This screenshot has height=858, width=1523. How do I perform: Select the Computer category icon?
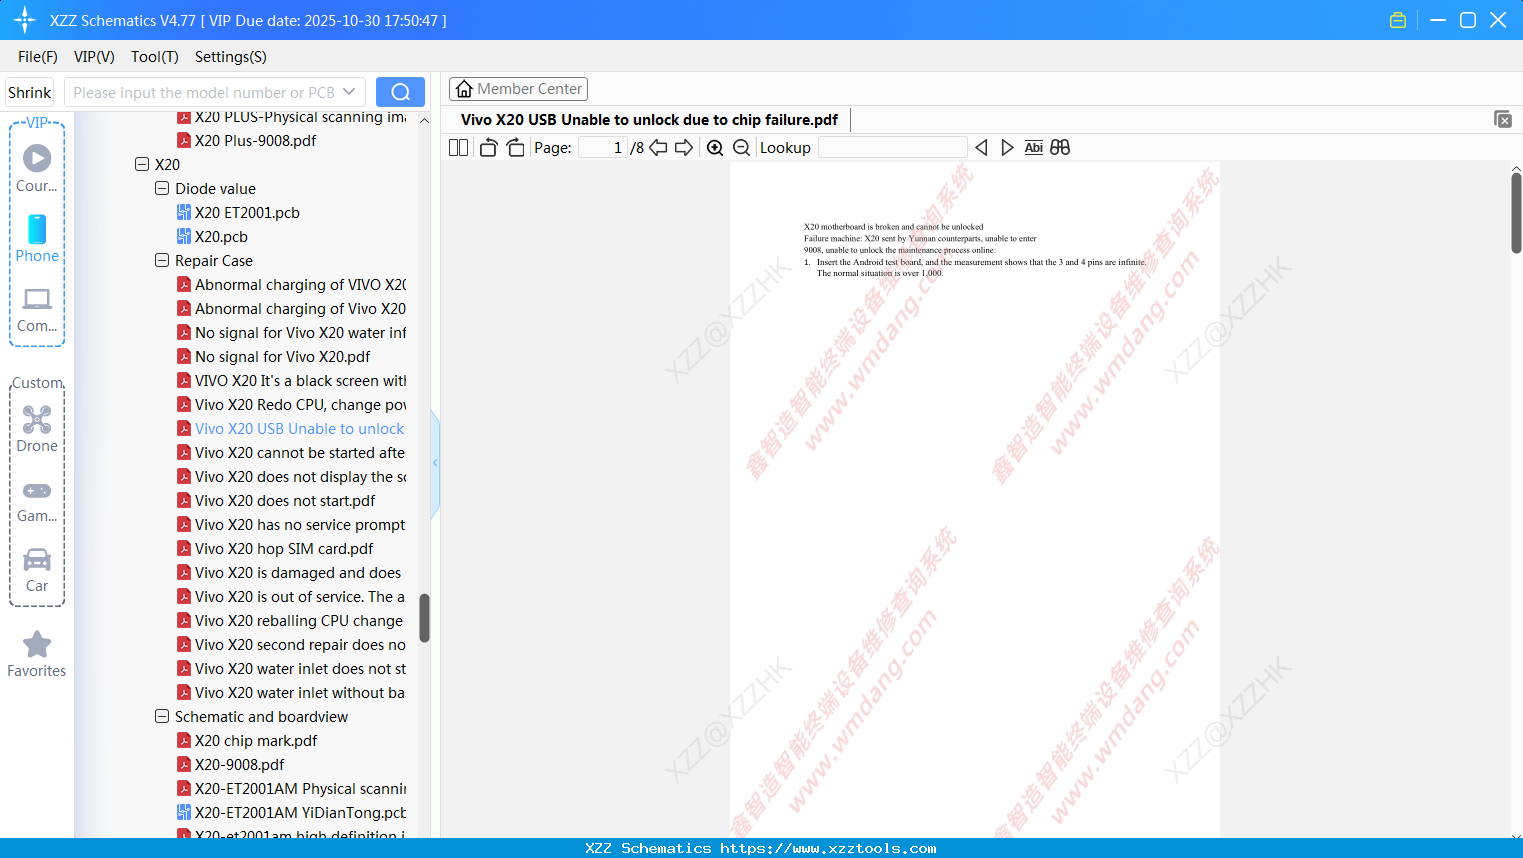point(37,310)
